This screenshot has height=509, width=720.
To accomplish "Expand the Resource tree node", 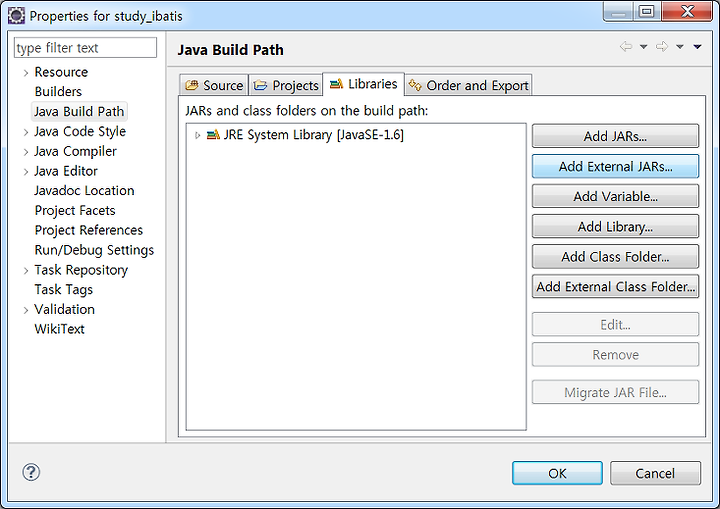I will [x=26, y=73].
